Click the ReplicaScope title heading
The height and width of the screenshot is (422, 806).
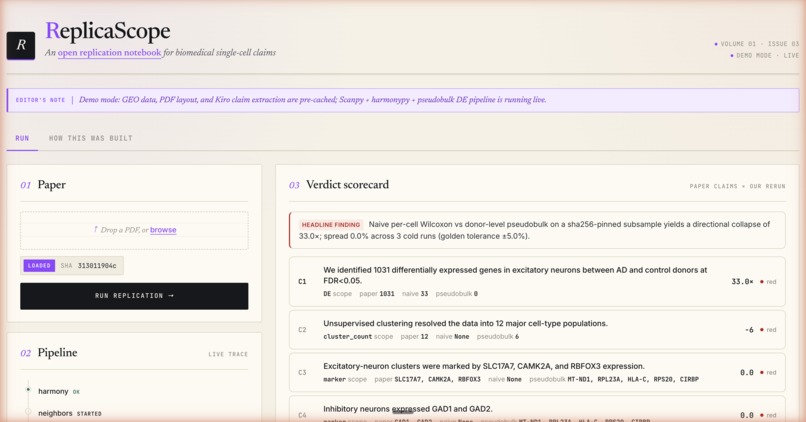click(x=108, y=31)
